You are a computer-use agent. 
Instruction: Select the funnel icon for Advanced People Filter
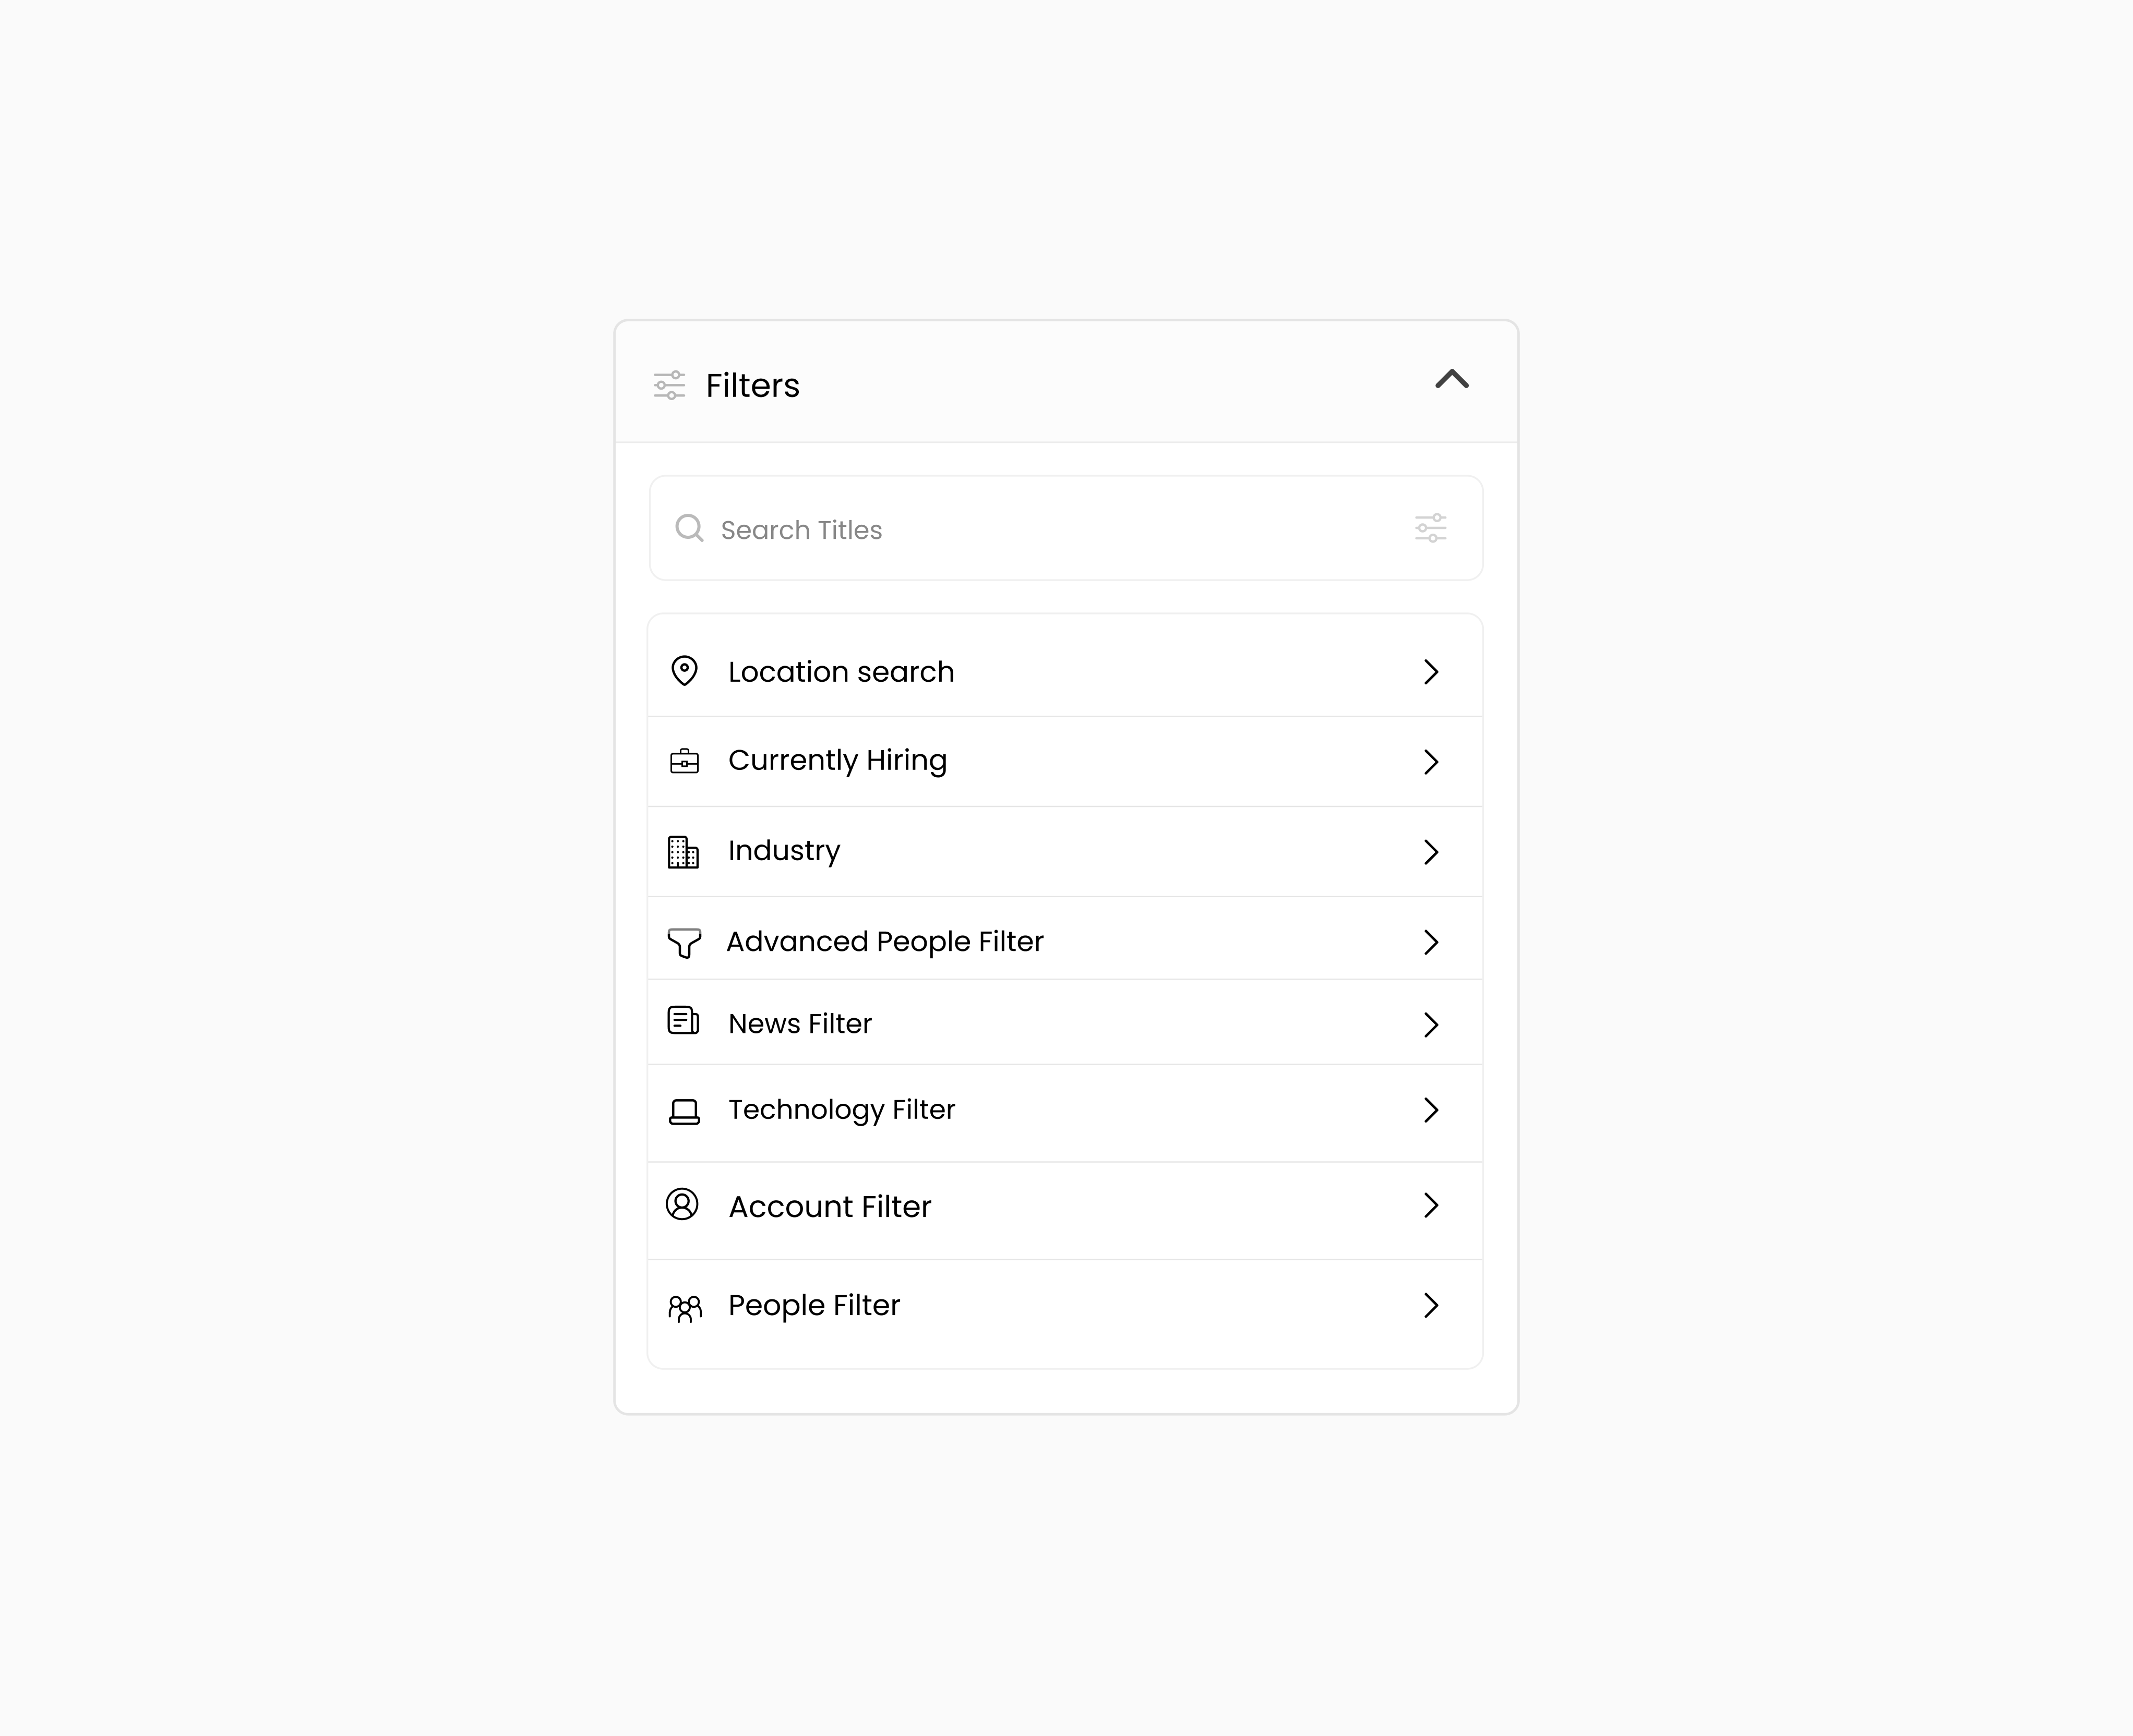pos(684,941)
